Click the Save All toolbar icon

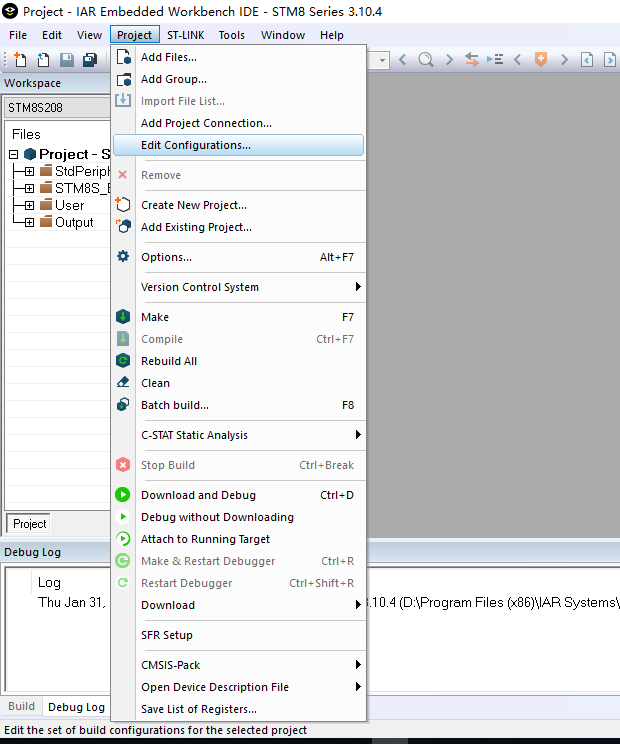(x=90, y=60)
